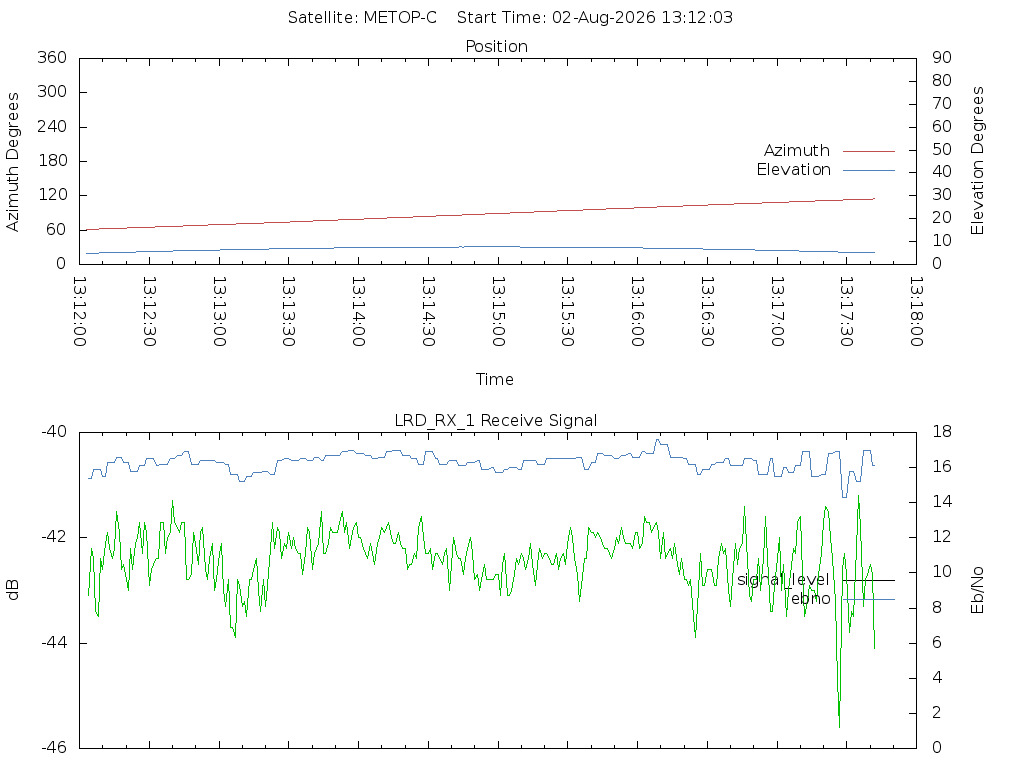Click the 70 elevation axis value
The image size is (1024, 768).
click(x=942, y=103)
